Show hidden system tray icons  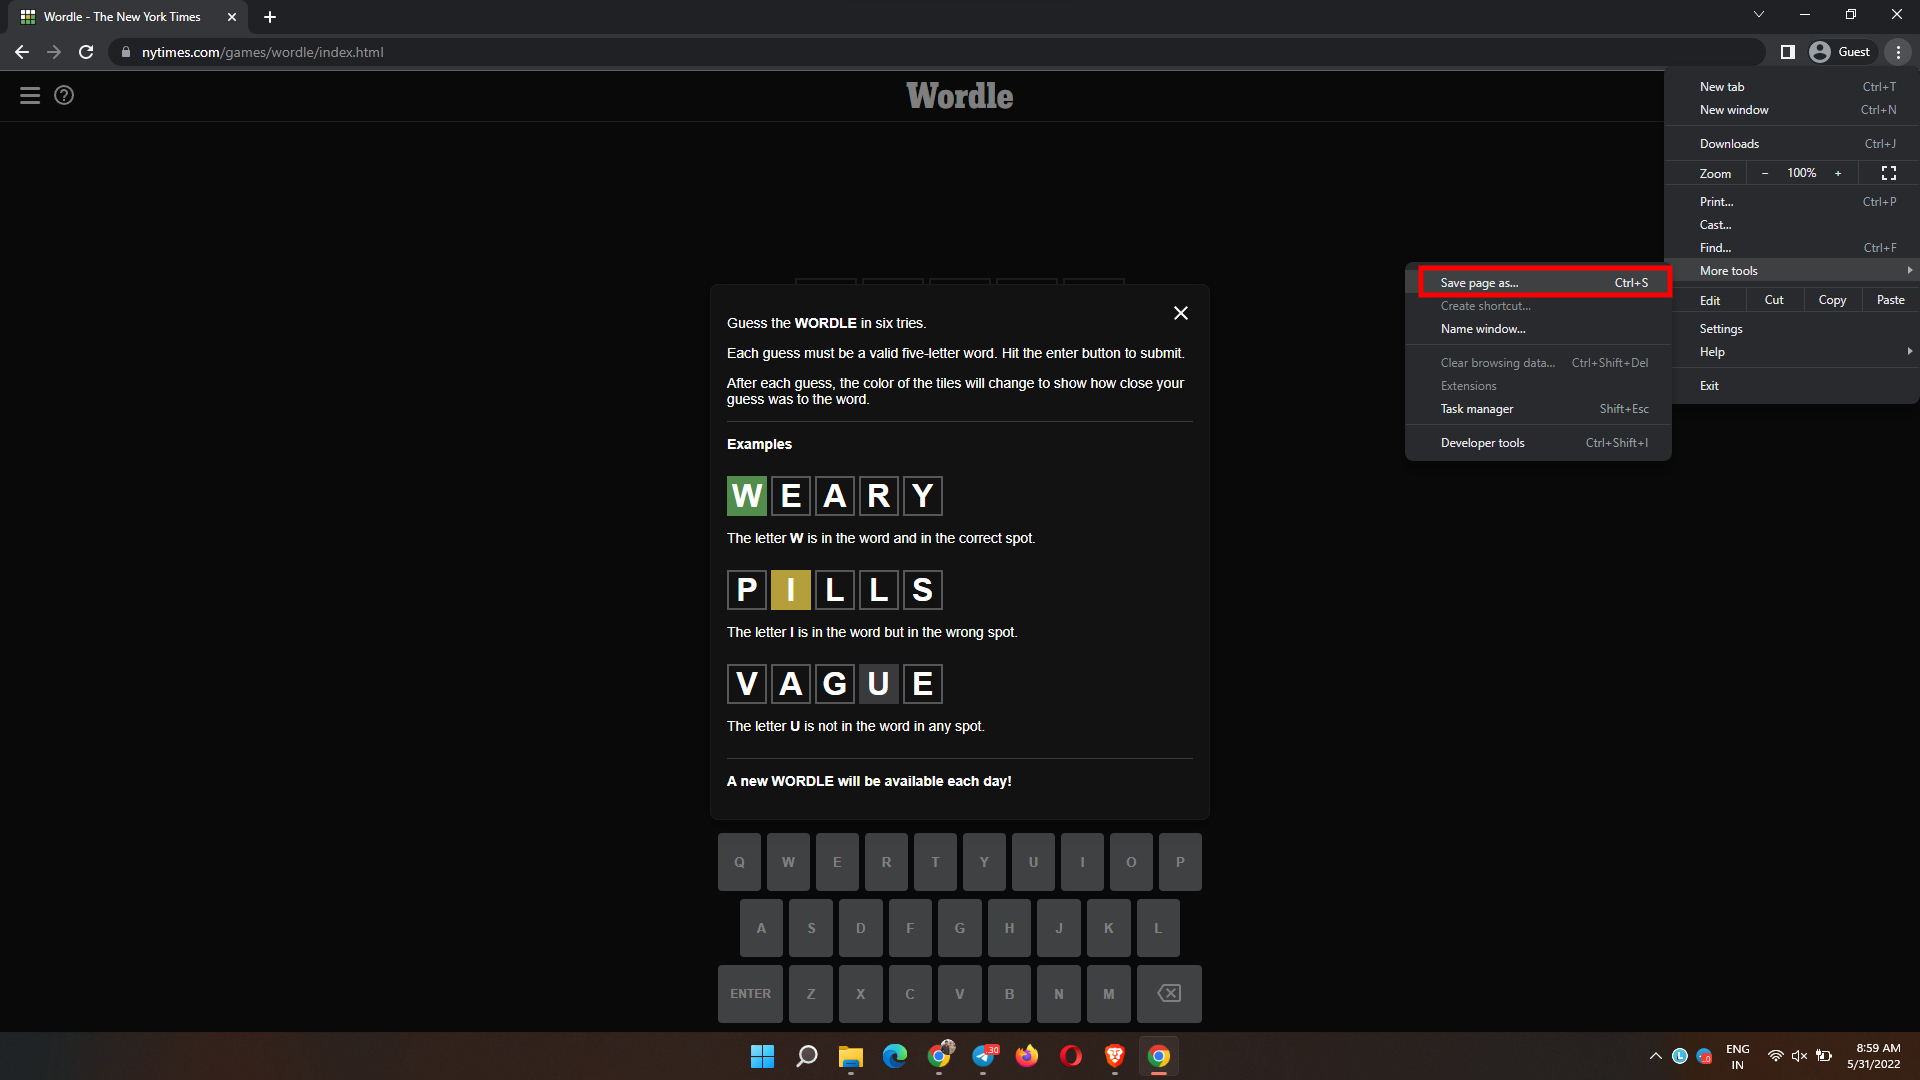(x=1656, y=1056)
